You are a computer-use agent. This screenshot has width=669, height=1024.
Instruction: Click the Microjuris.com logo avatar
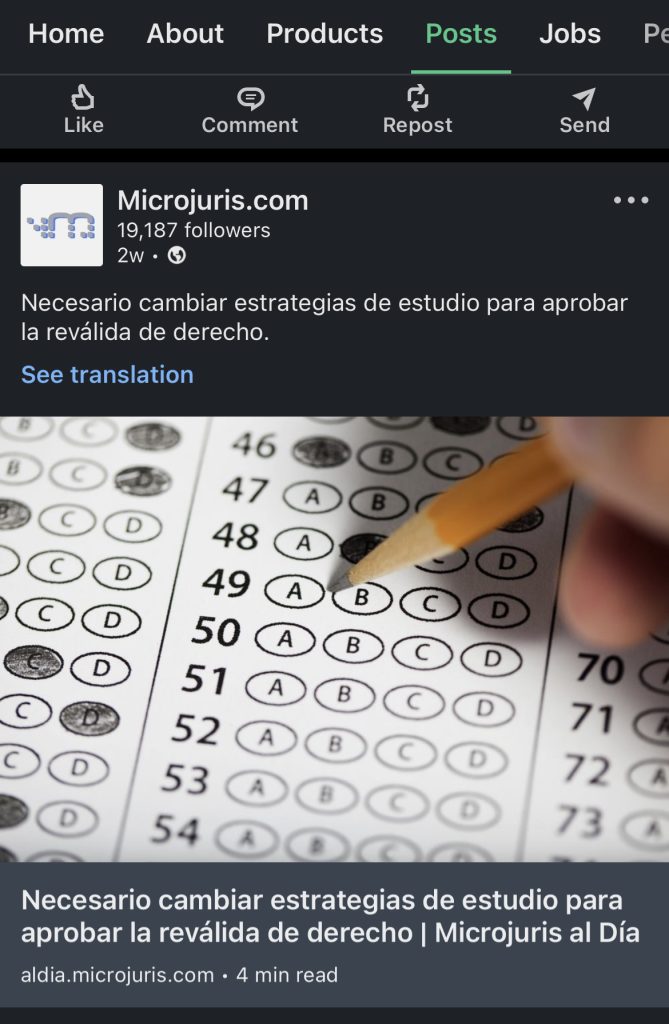tap(61, 225)
